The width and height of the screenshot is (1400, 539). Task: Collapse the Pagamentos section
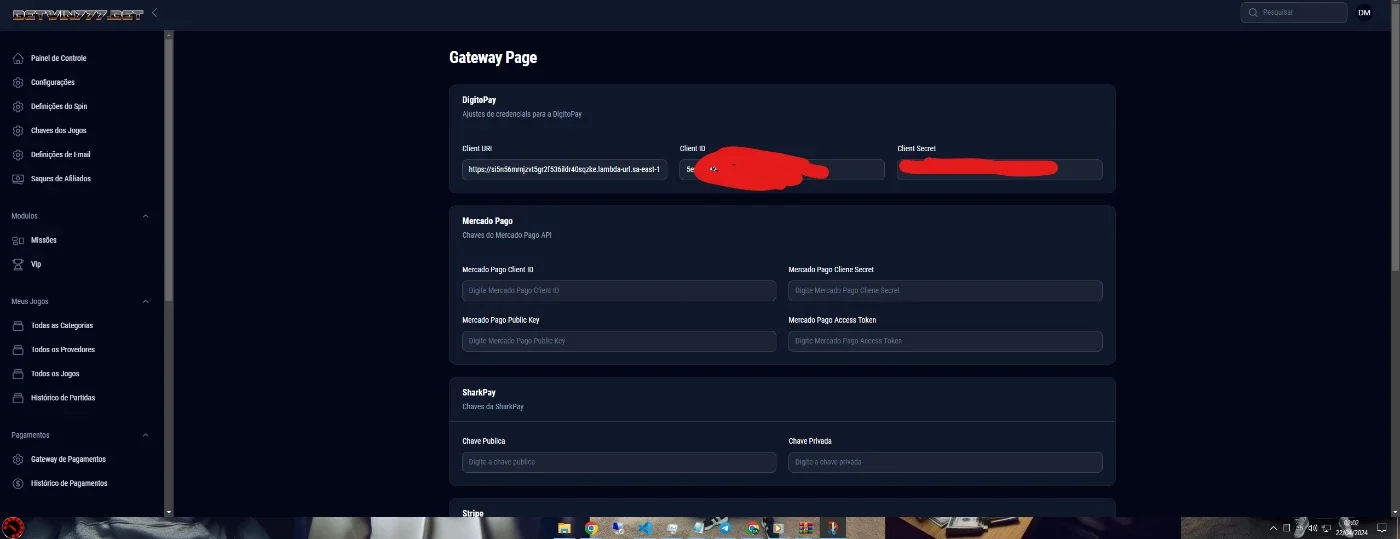(145, 435)
